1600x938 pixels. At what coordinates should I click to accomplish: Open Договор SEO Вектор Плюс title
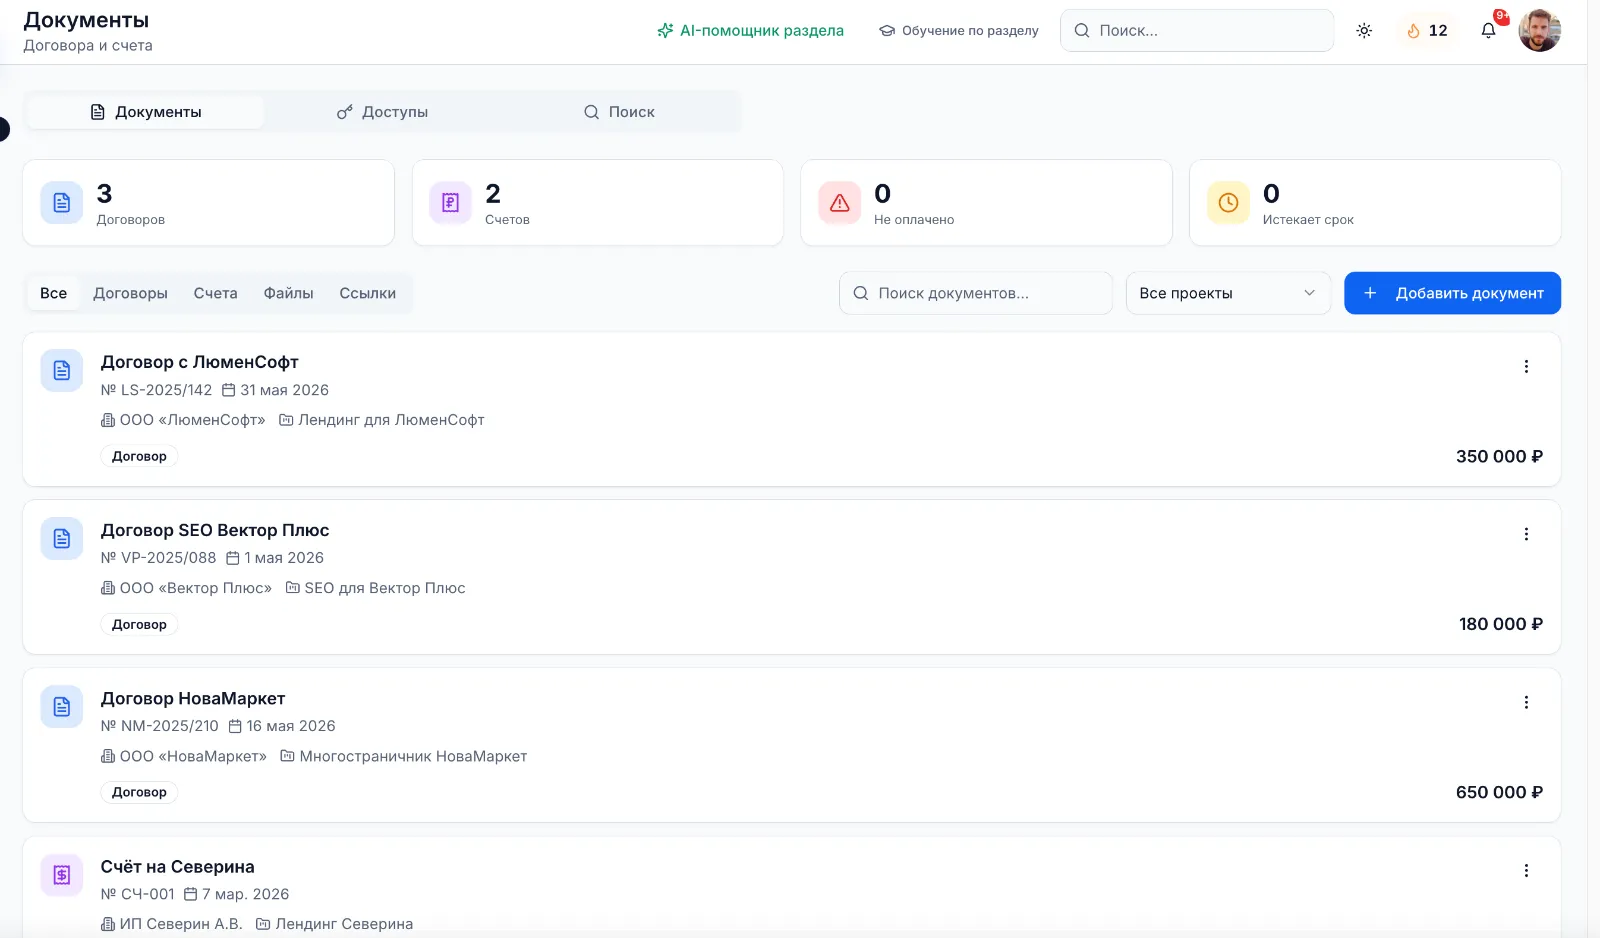click(215, 530)
